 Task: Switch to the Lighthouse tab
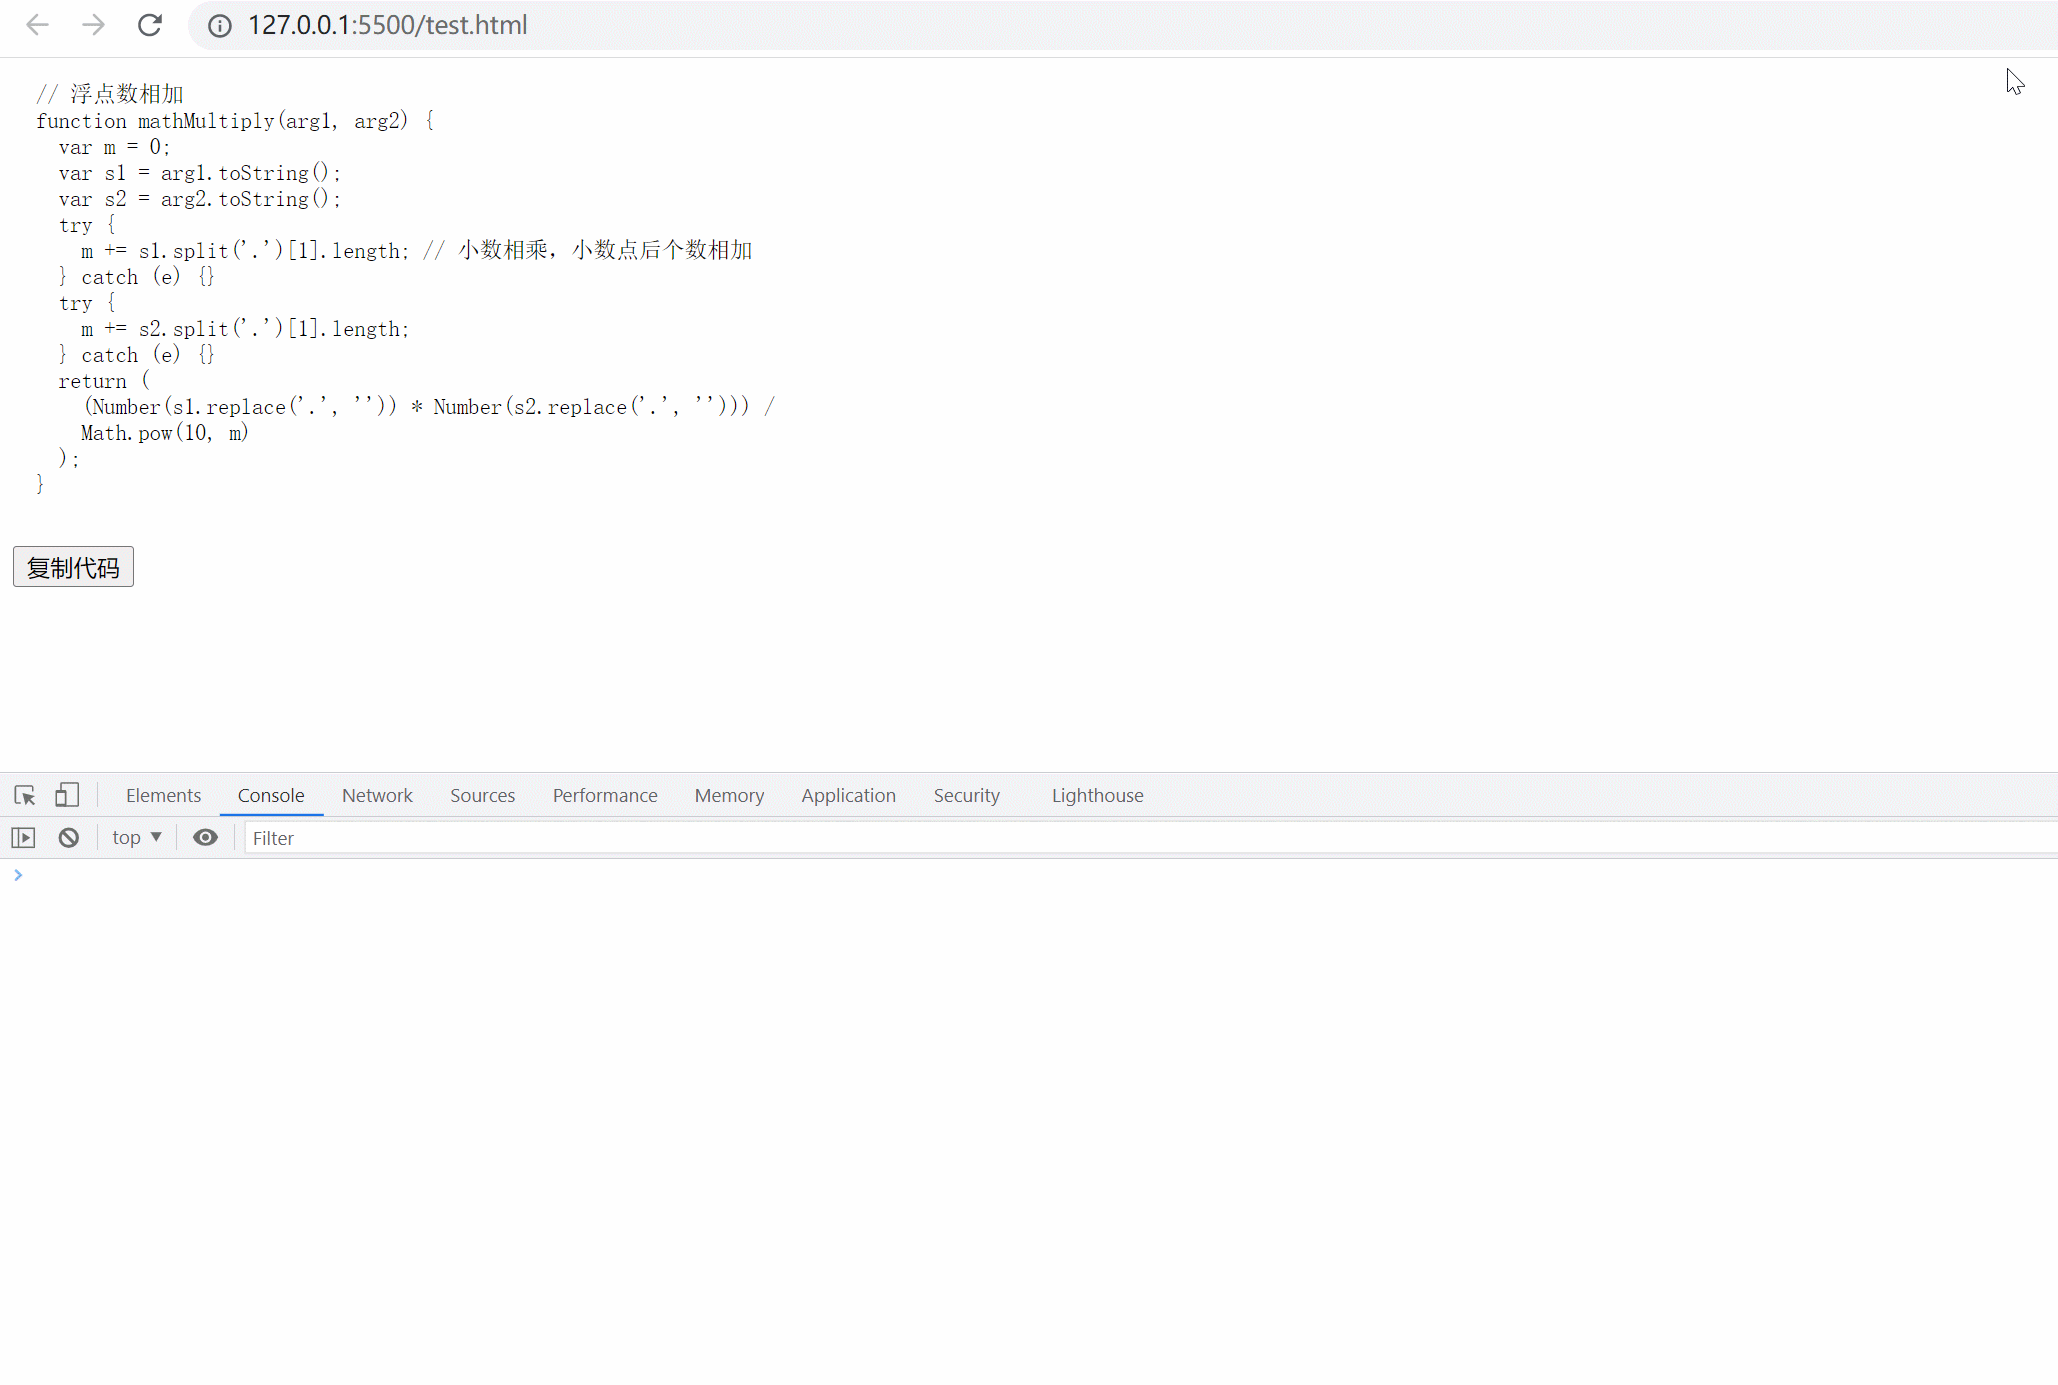[x=1097, y=796]
